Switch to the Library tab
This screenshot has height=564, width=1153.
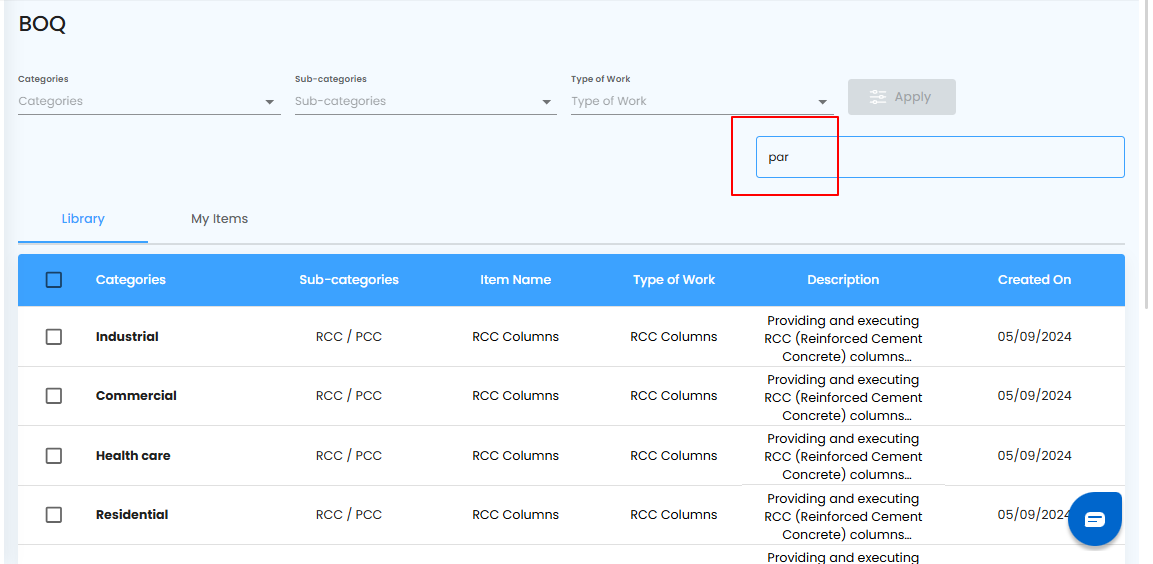tap(83, 219)
